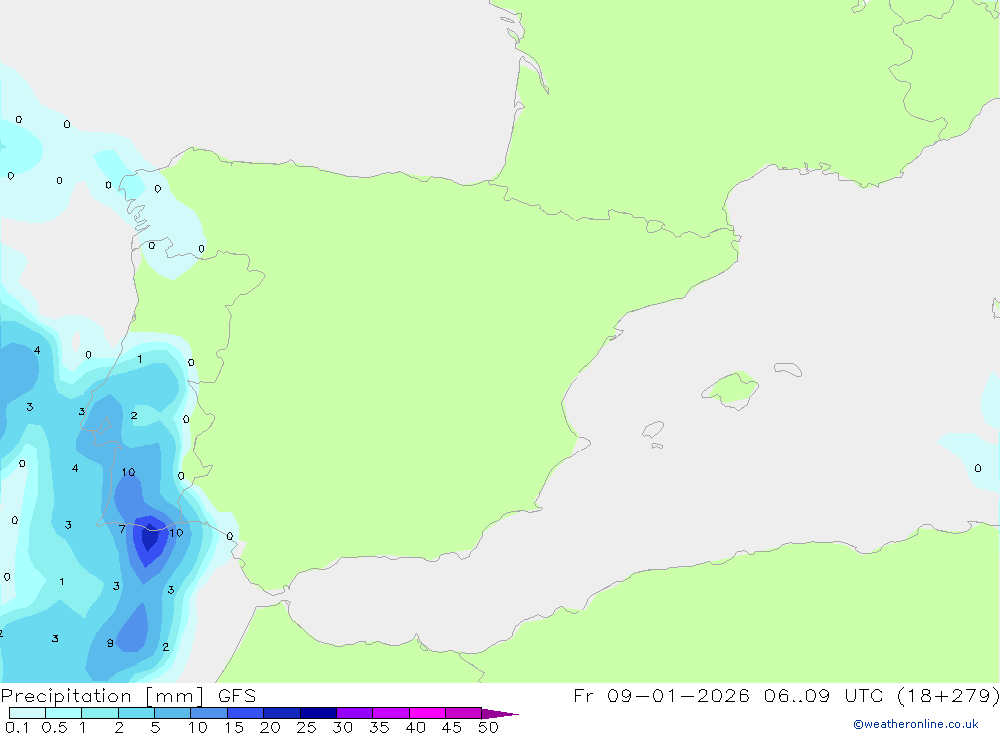This screenshot has height=733, width=1000.
Task: Select the 5–10 mm legend color swatch
Action: (172, 713)
